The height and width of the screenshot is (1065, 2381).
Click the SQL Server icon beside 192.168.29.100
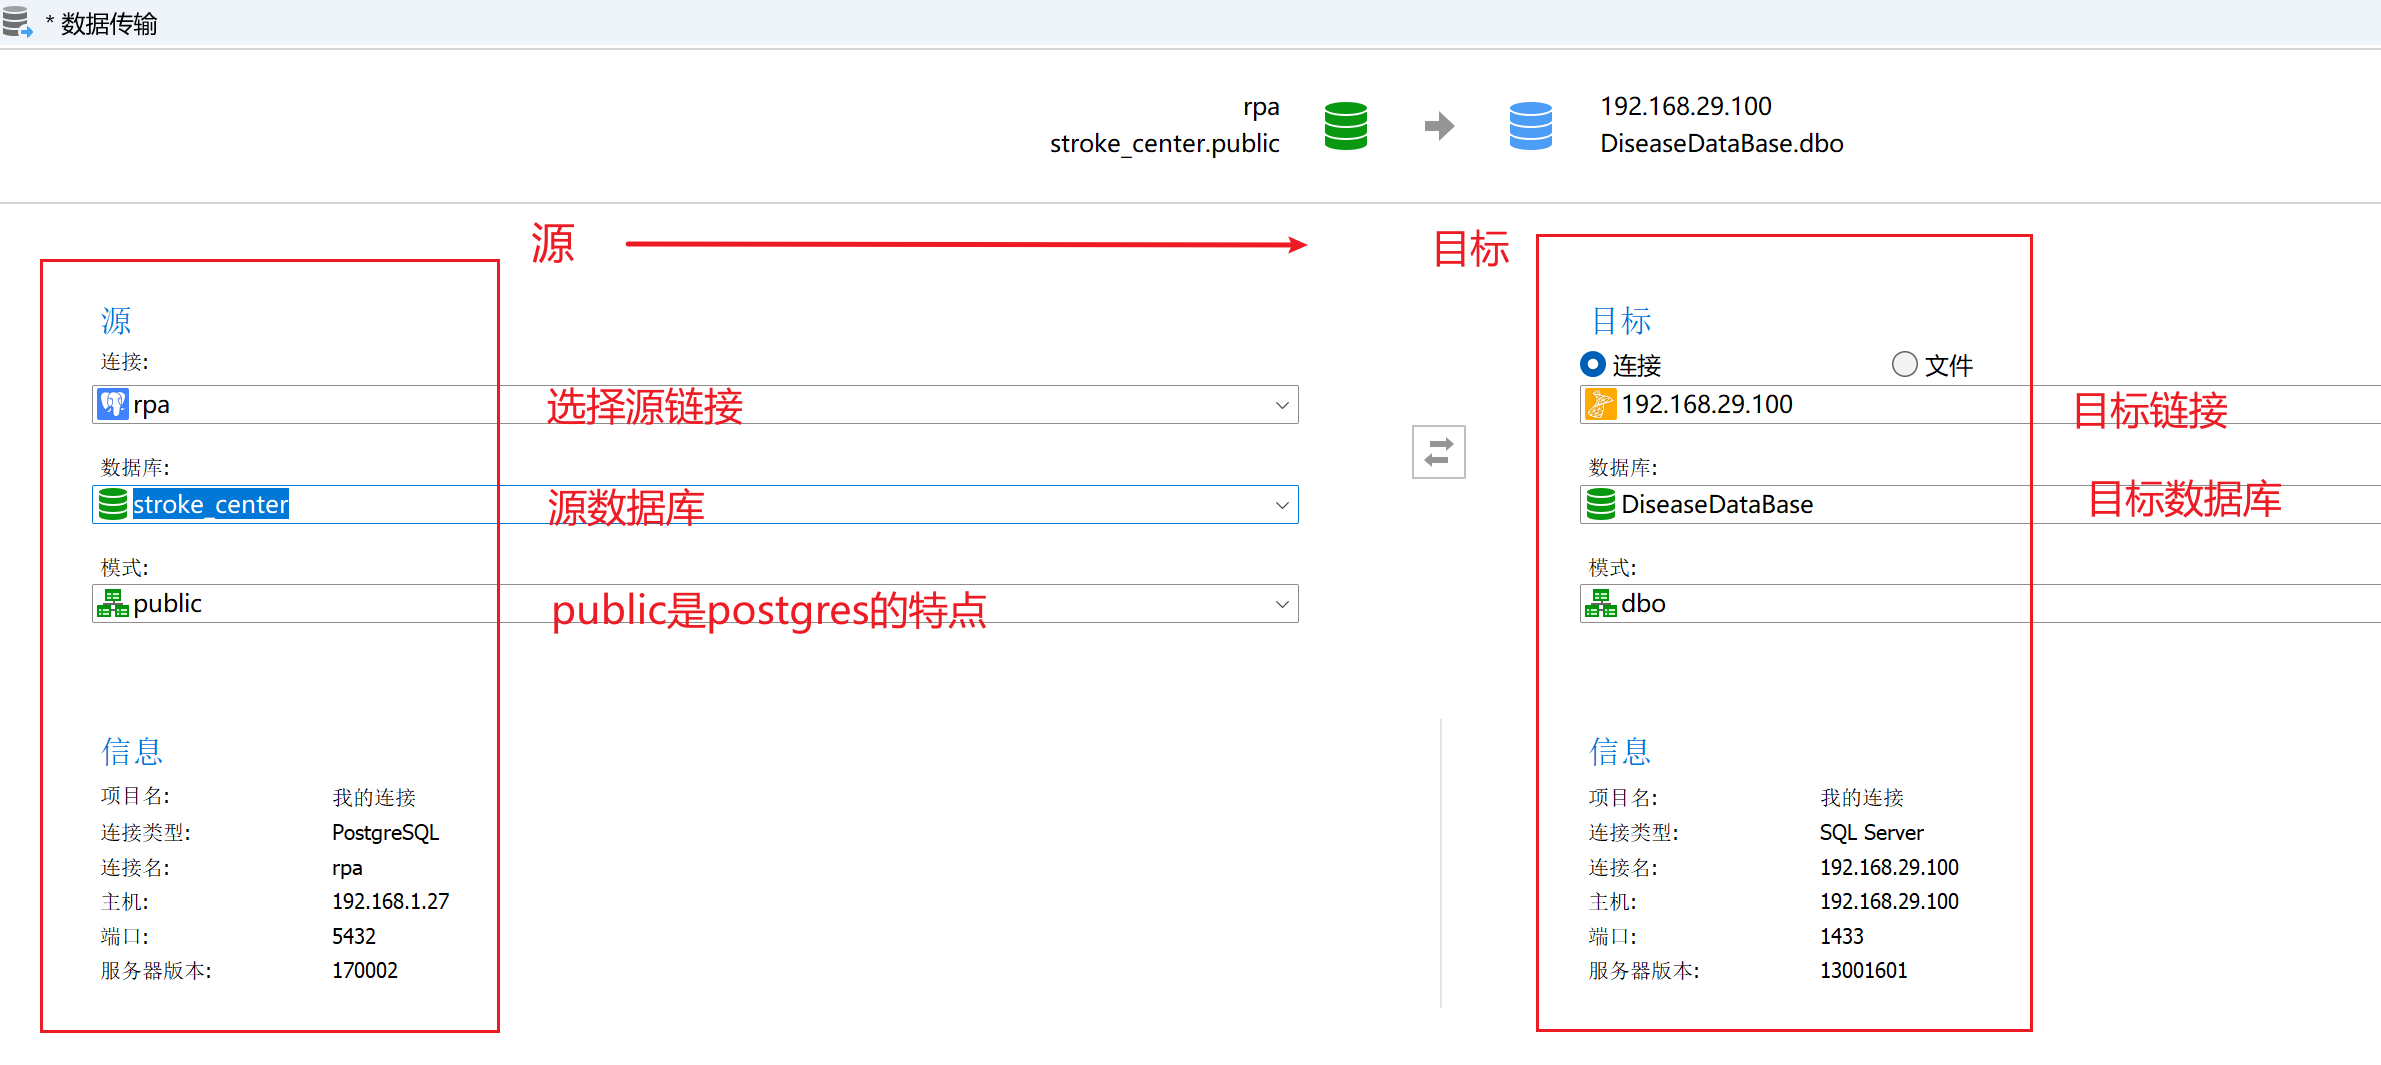1601,404
